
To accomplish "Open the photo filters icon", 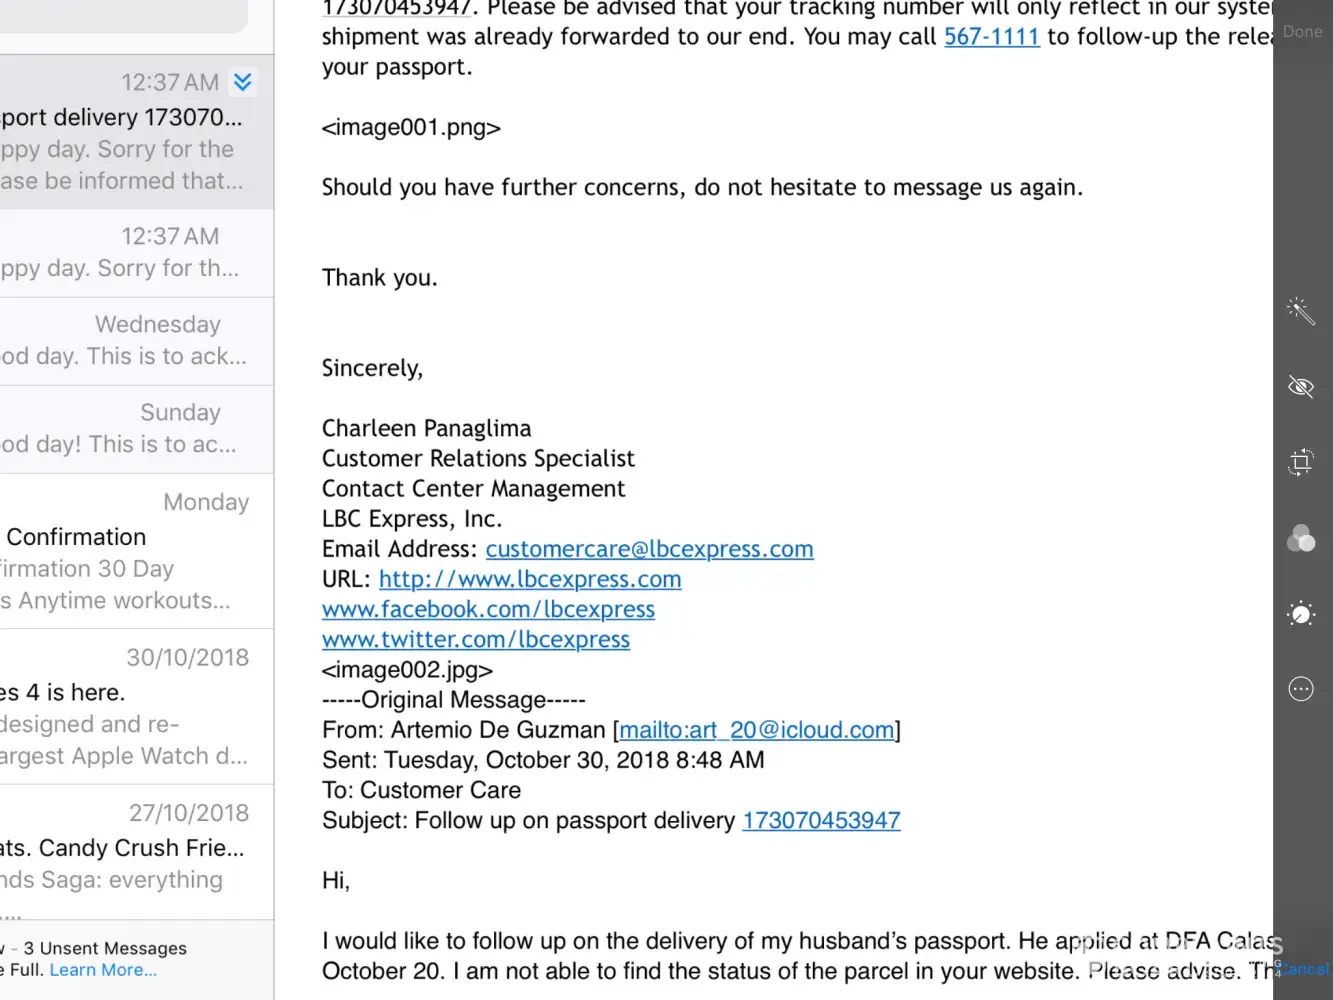I will click(1300, 539).
